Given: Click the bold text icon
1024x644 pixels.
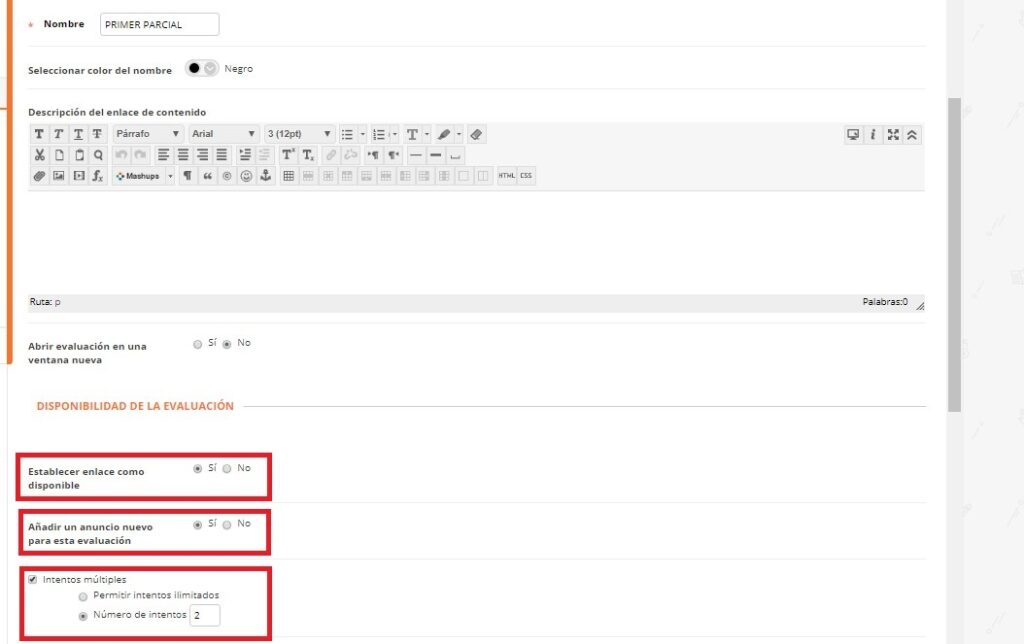Looking at the screenshot, I should [39, 134].
